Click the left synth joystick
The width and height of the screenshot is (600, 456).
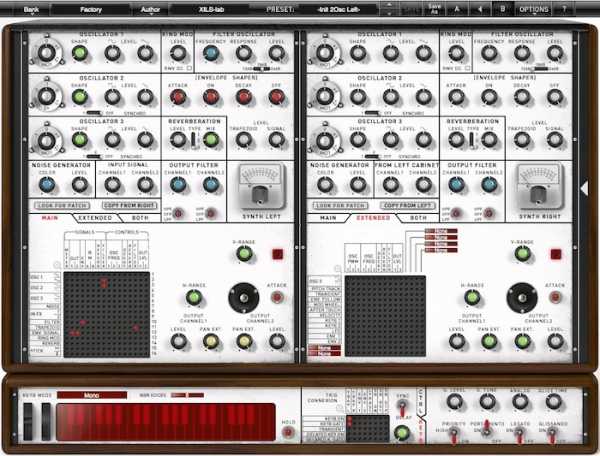click(244, 298)
